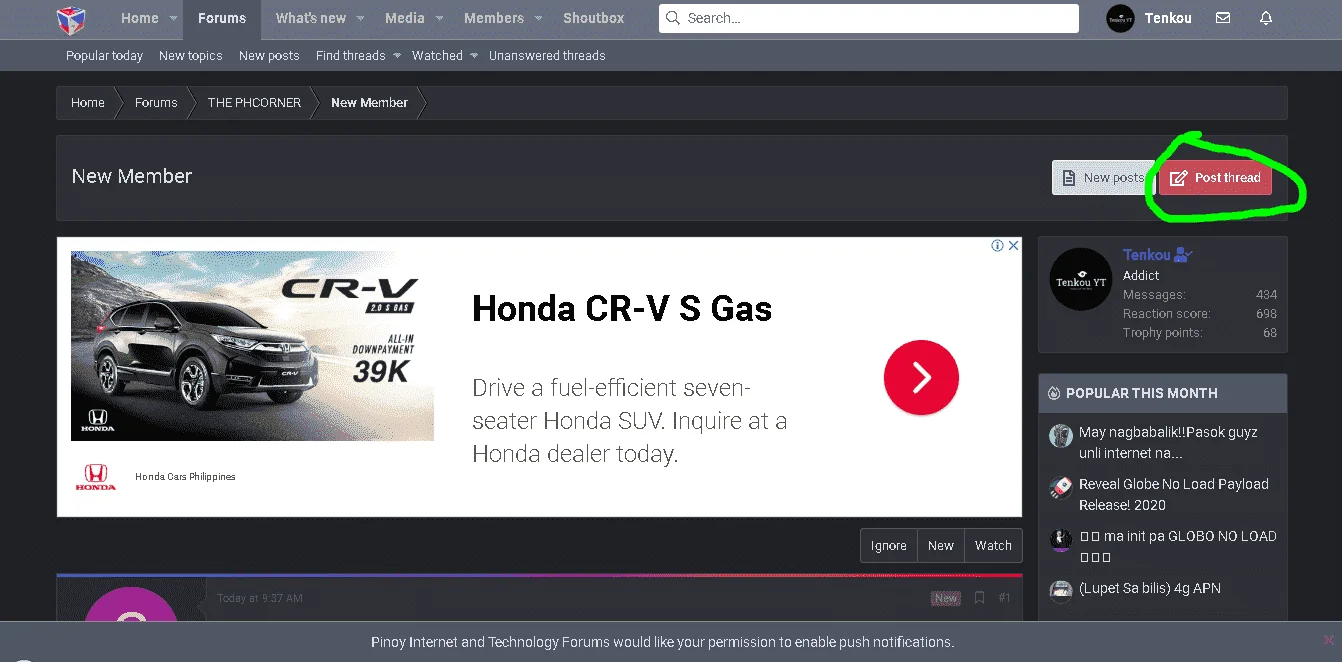Screen dimensions: 1342x662
Task: Click the New filter button
Action: tap(941, 546)
